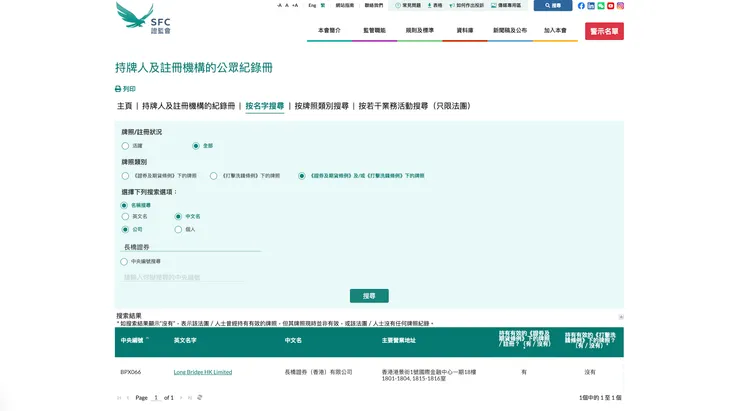The height and width of the screenshot is (411, 740).
Task: Select 公司 radio option
Action: coord(125,229)
